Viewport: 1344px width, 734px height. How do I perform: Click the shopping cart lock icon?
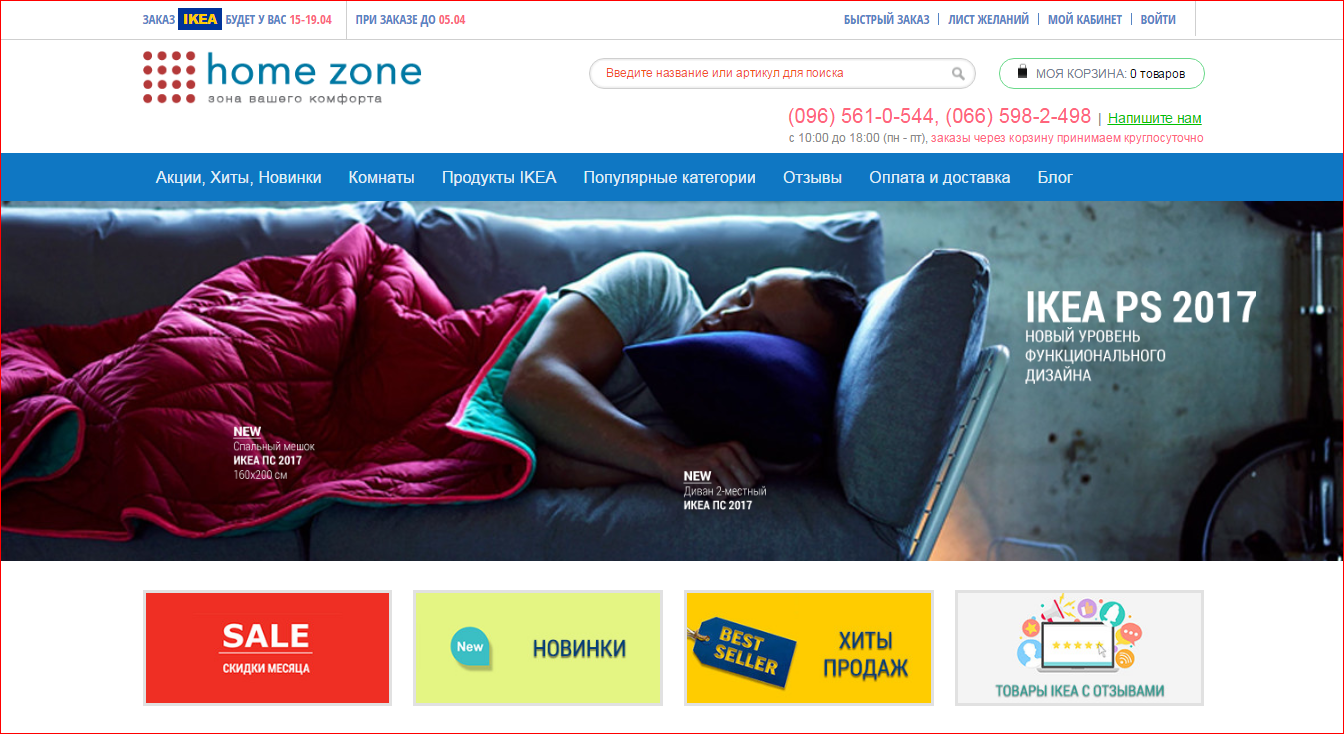click(x=1022, y=72)
